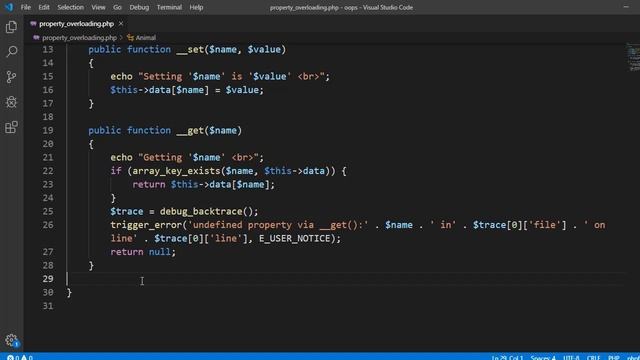Click 'return $this->data[$name];' on line 23

click(203, 184)
